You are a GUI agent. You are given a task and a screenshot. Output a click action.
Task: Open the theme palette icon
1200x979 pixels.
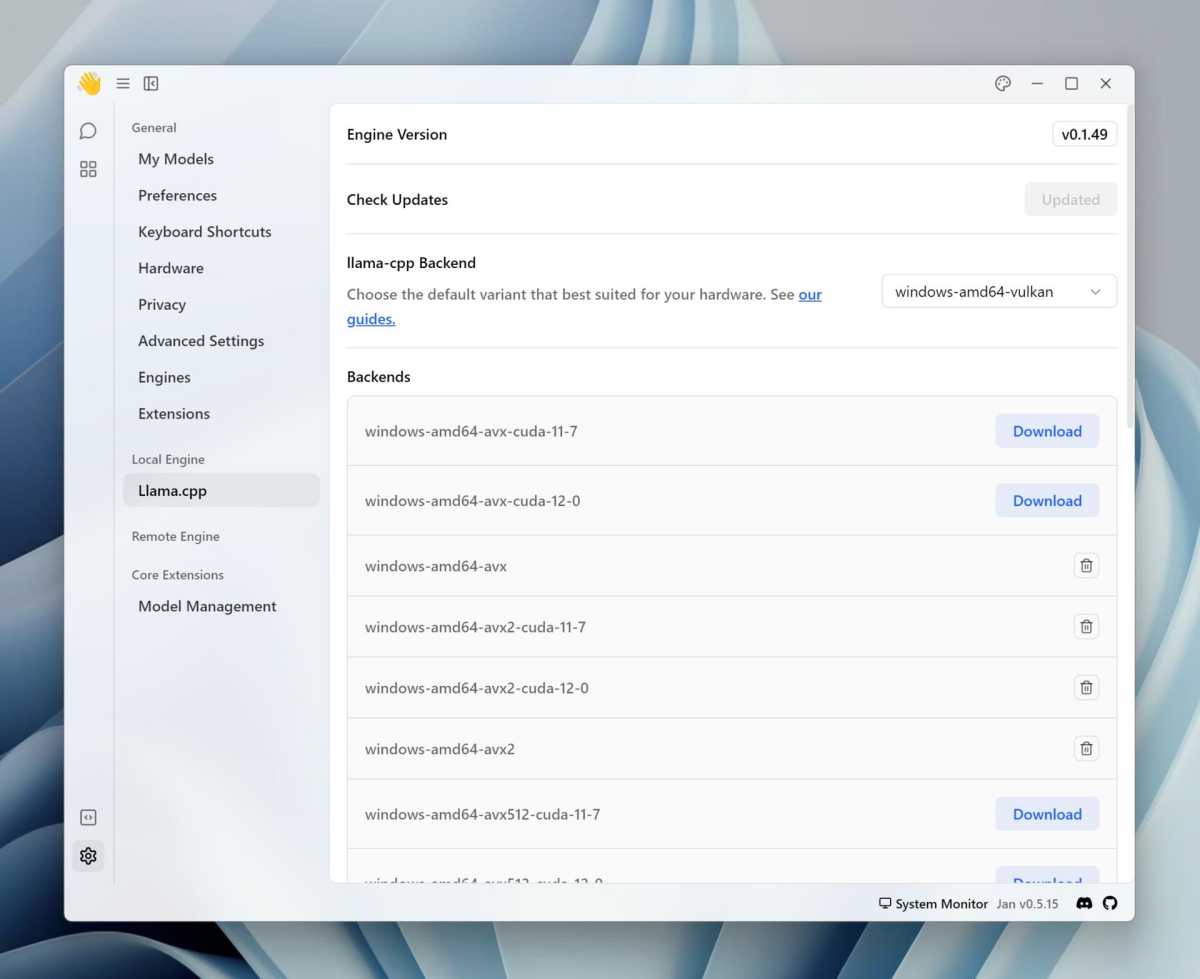click(1003, 84)
